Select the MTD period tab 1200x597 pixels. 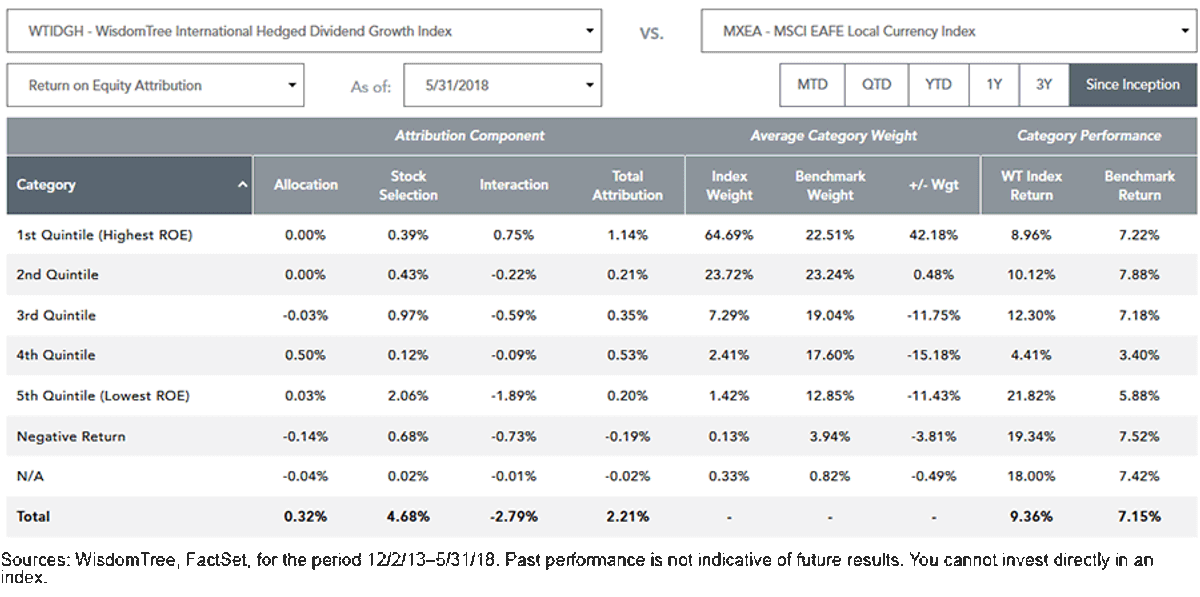(x=812, y=85)
